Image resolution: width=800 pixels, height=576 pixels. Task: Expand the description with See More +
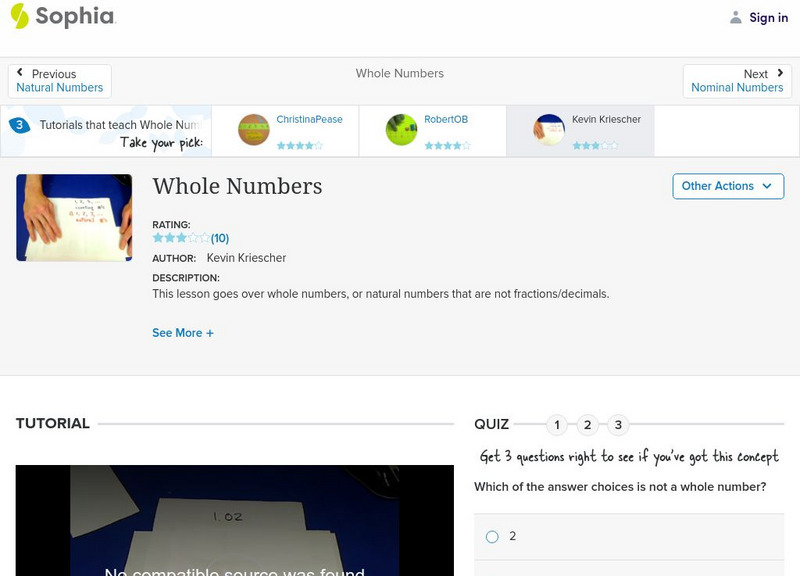click(183, 332)
